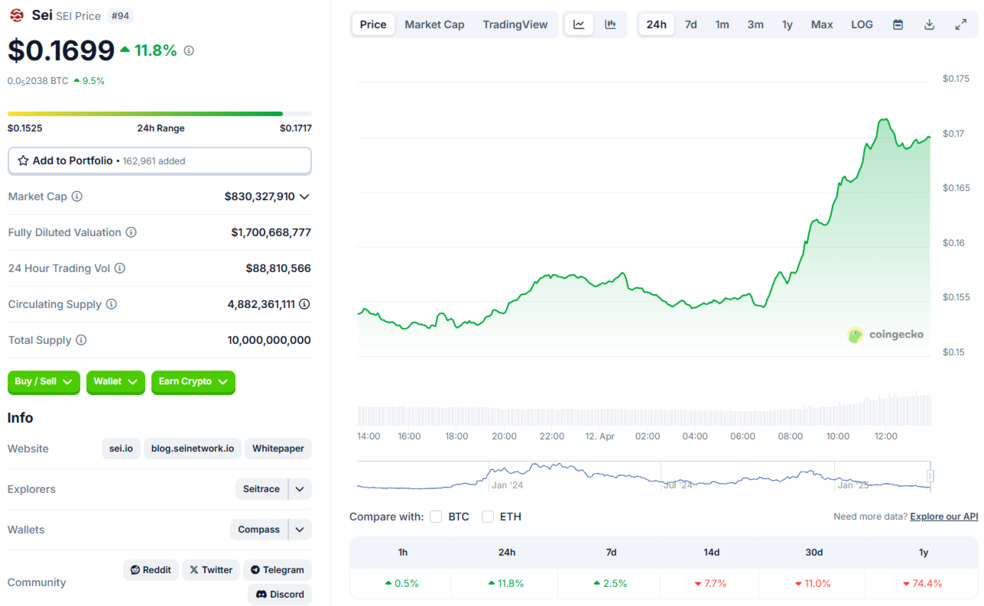The height and width of the screenshot is (606, 984).
Task: Enable ETH comparison checkbox
Action: tap(488, 516)
